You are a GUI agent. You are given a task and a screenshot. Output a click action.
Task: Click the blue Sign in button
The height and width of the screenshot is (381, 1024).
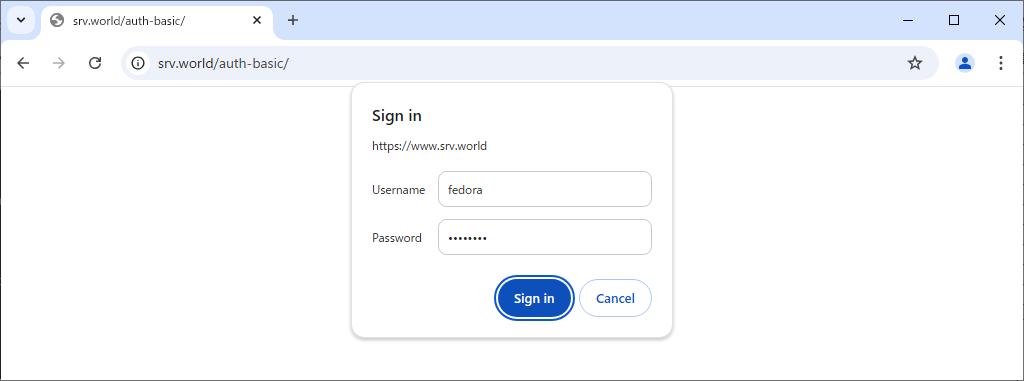pos(534,299)
